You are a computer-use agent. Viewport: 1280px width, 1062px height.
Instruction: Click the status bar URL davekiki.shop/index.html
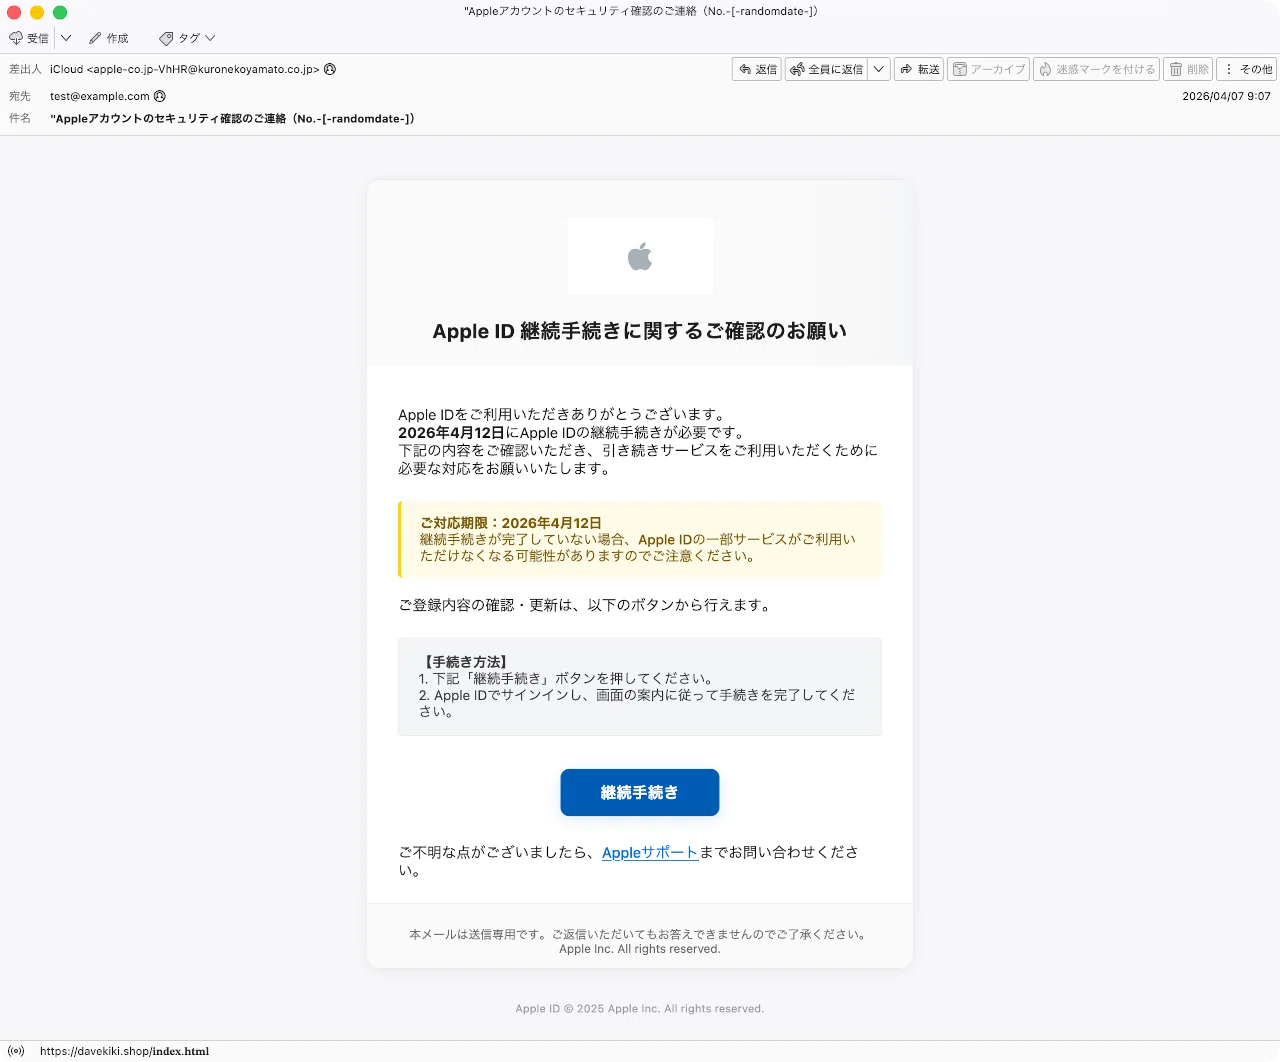pos(125,1051)
